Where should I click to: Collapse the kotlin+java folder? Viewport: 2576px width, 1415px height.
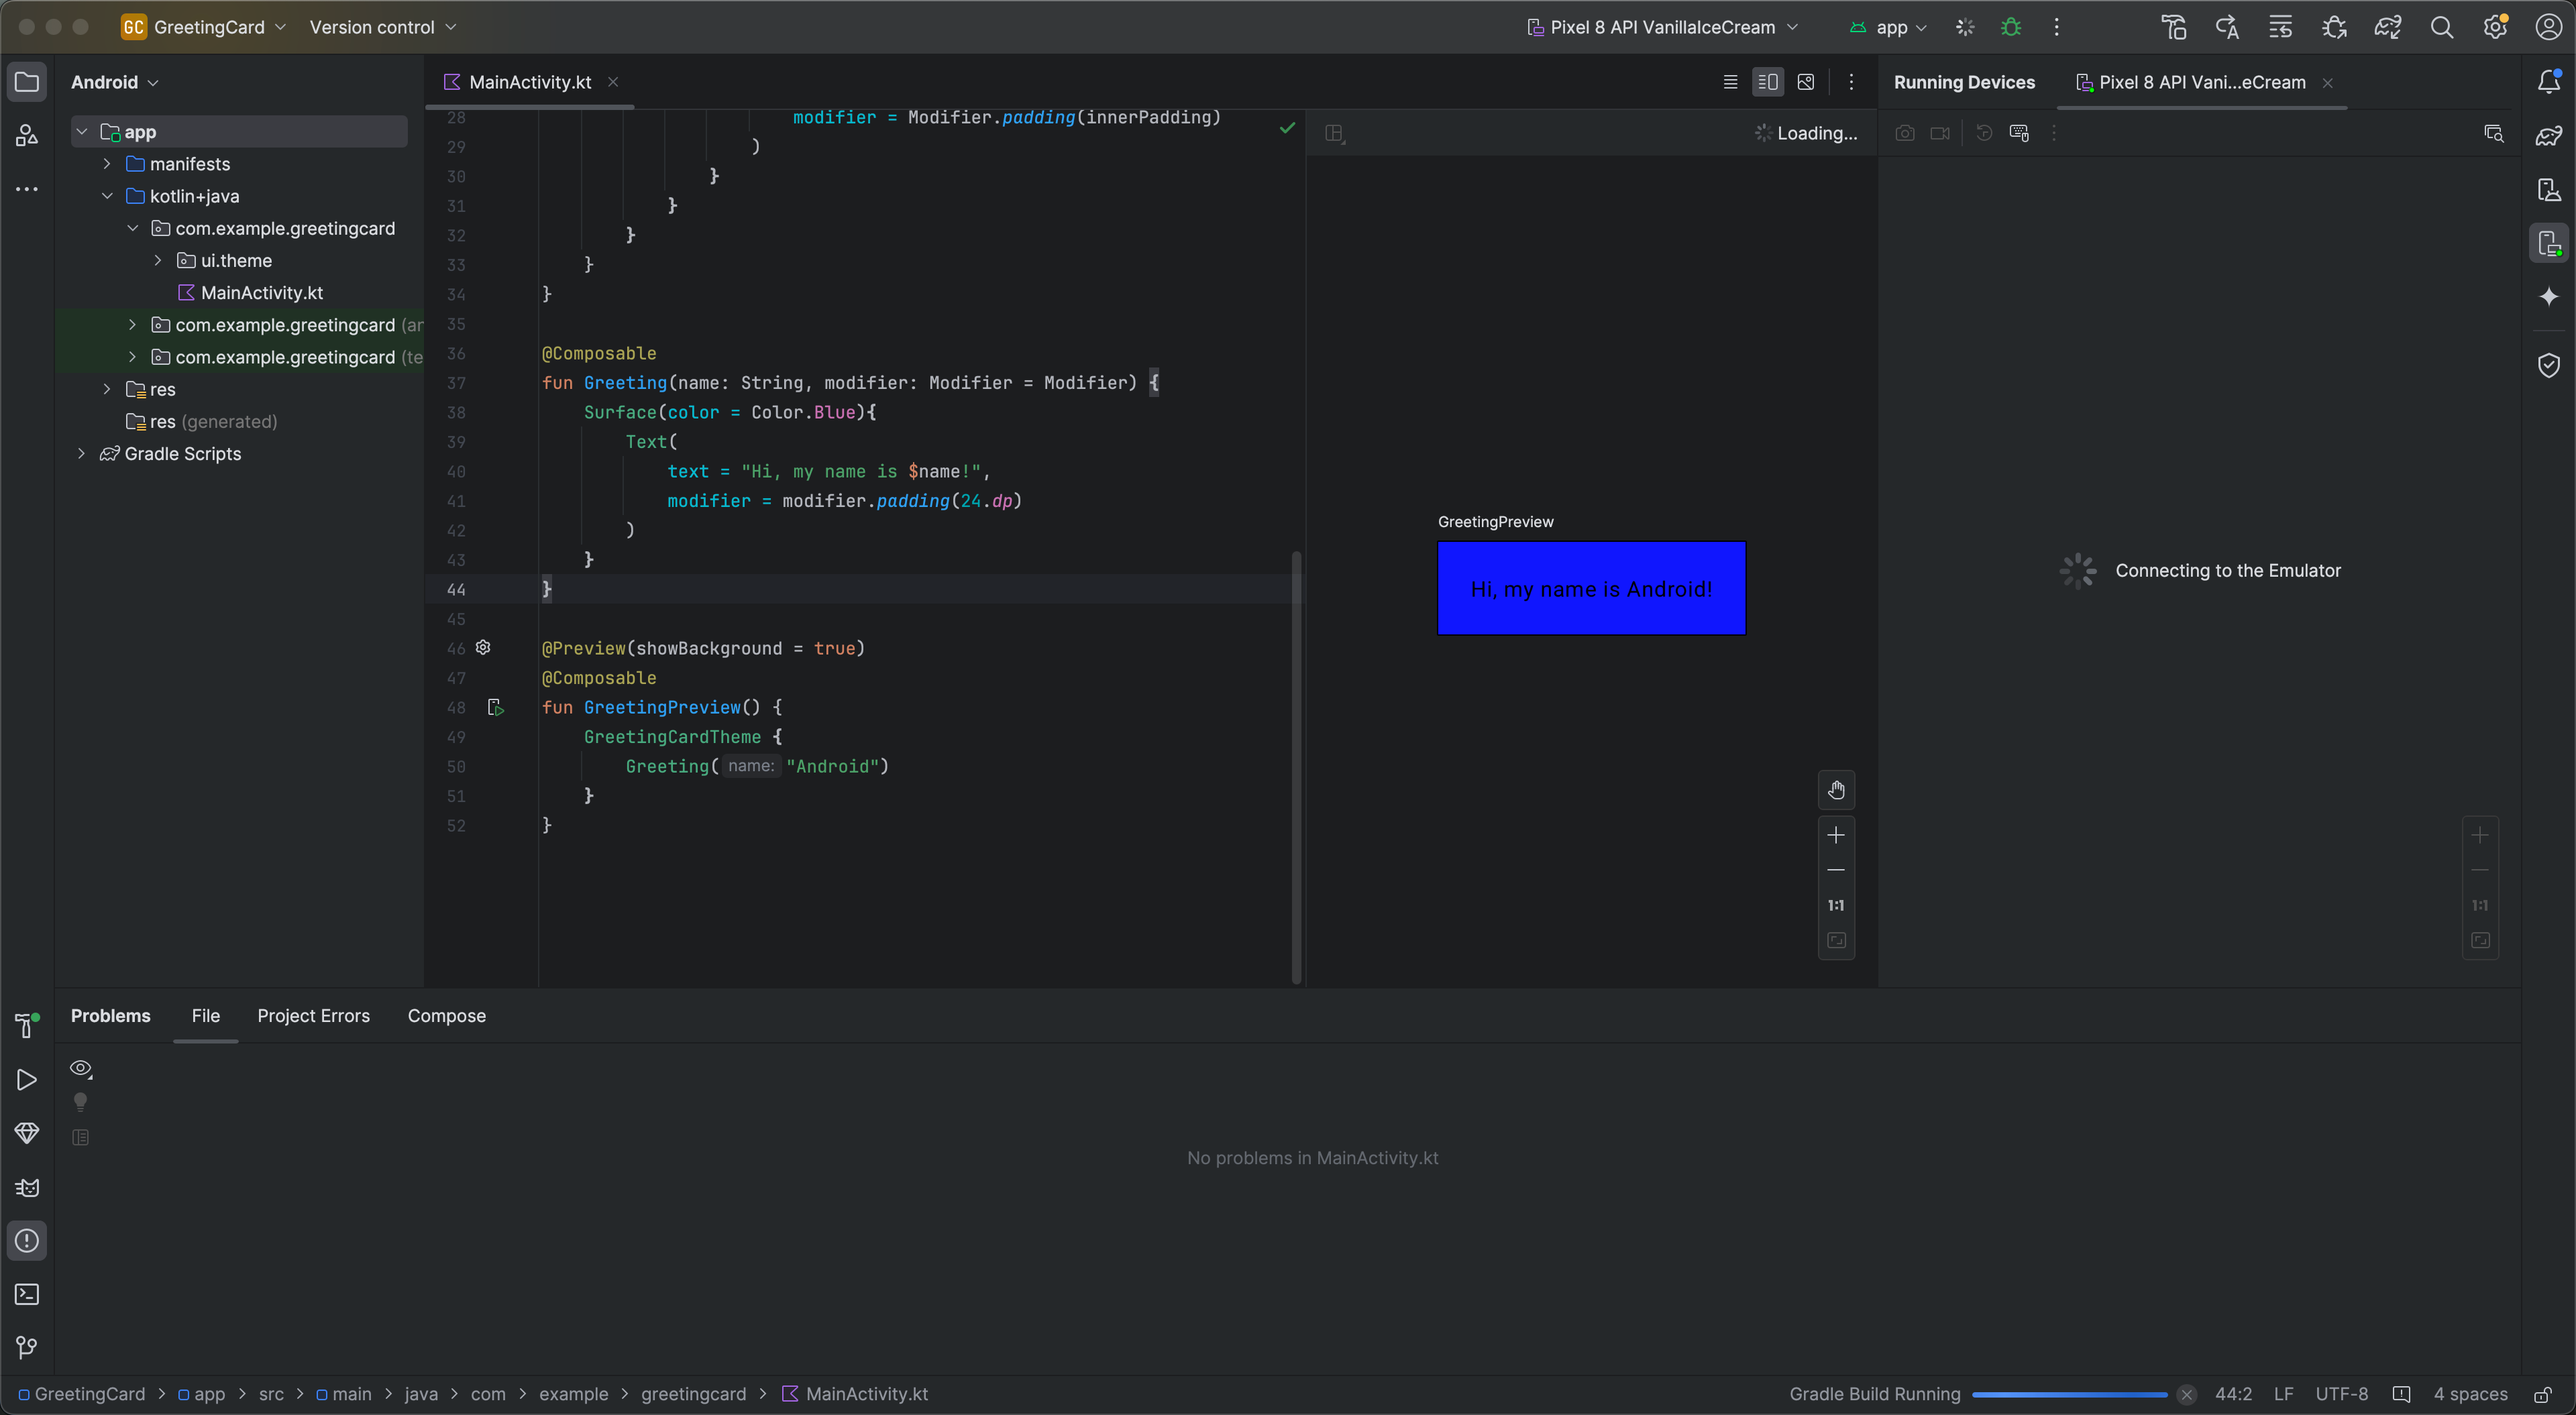[x=107, y=196]
